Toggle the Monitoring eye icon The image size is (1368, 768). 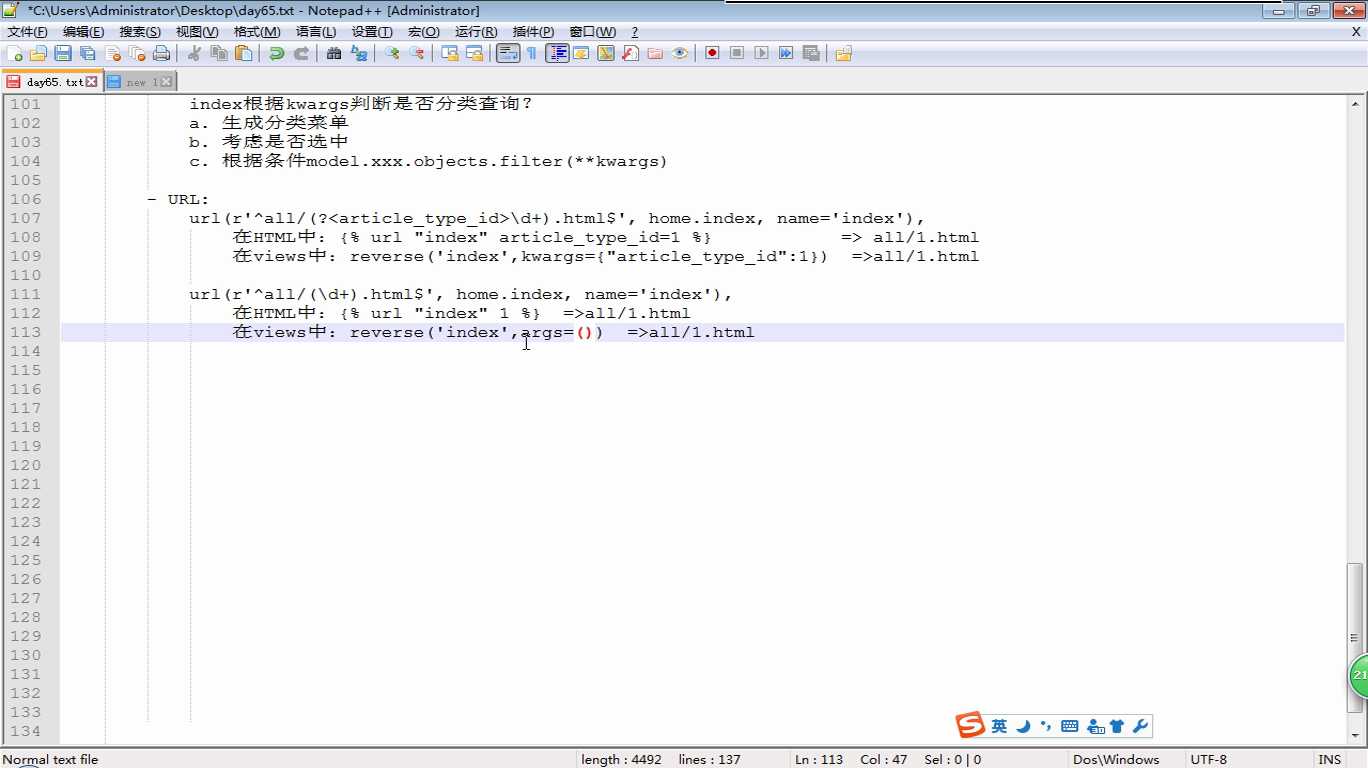680,53
